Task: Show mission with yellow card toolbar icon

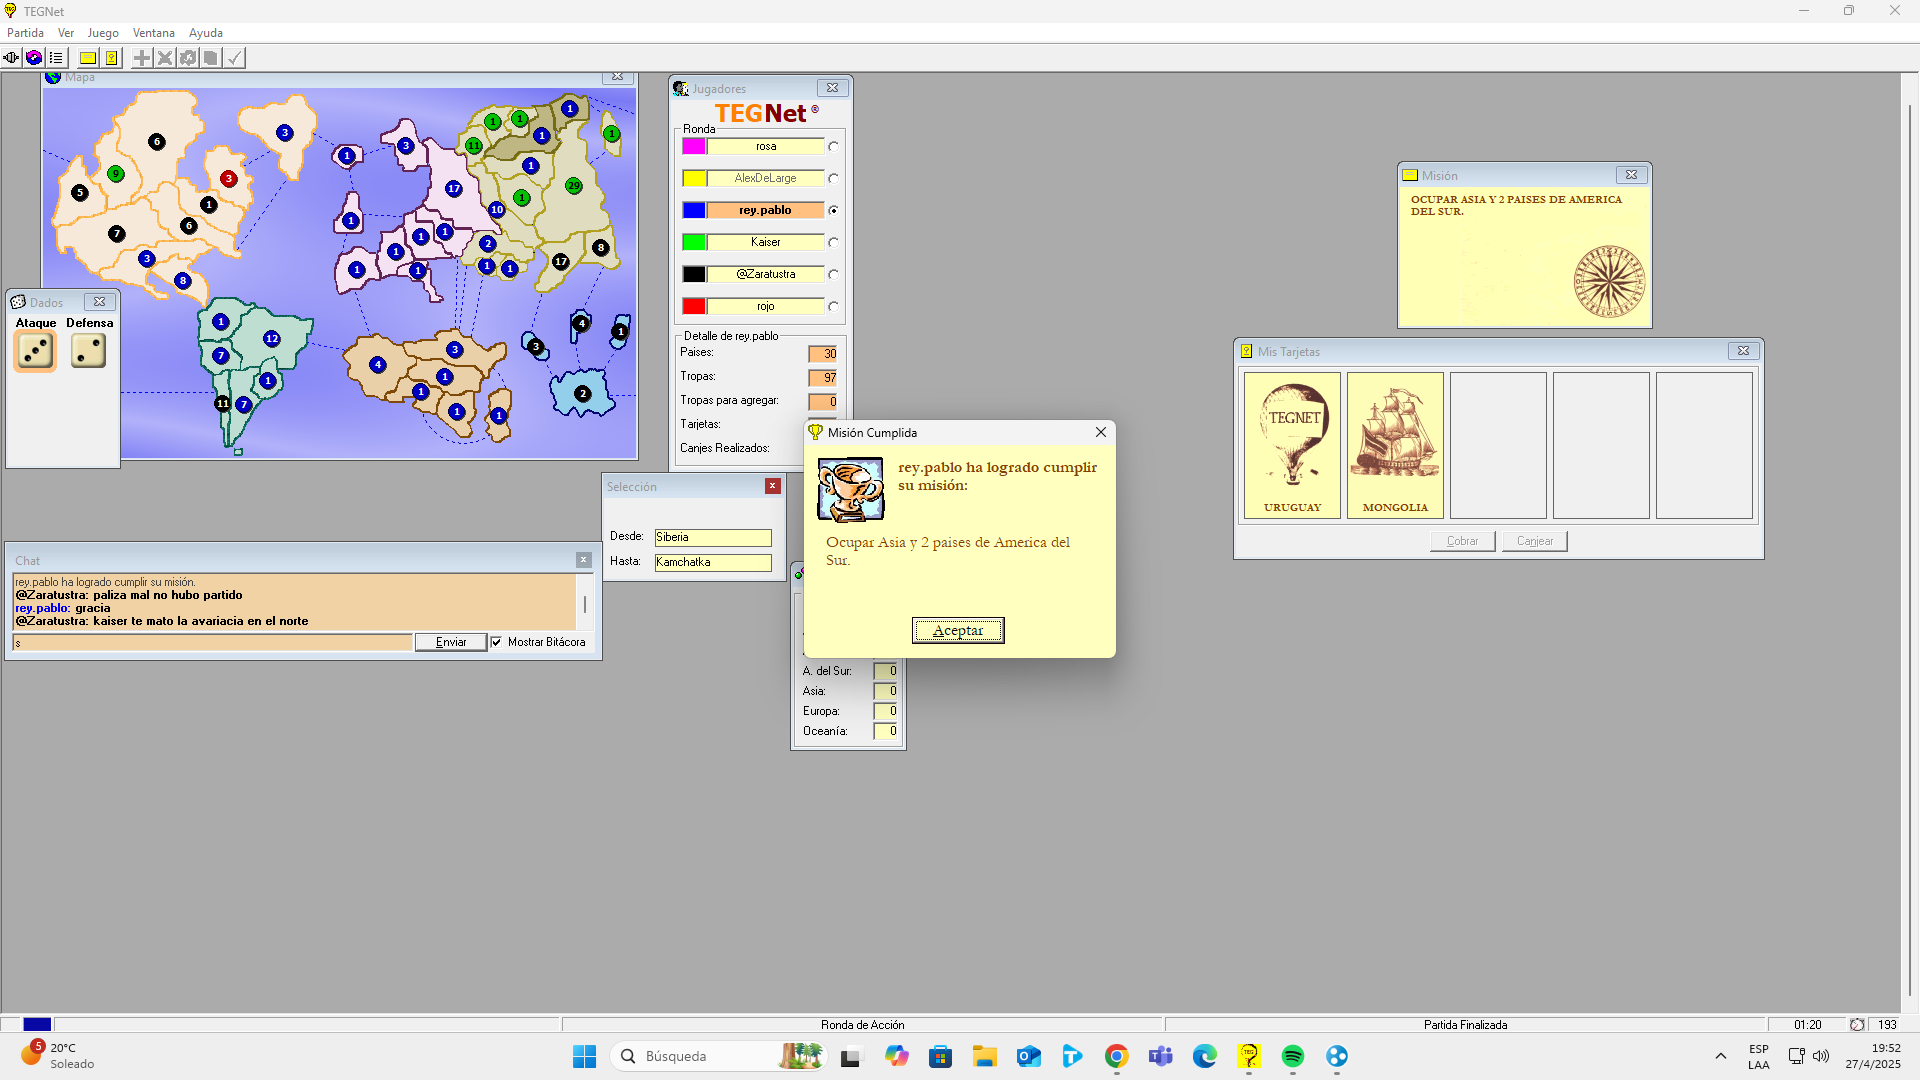Action: 88,58
